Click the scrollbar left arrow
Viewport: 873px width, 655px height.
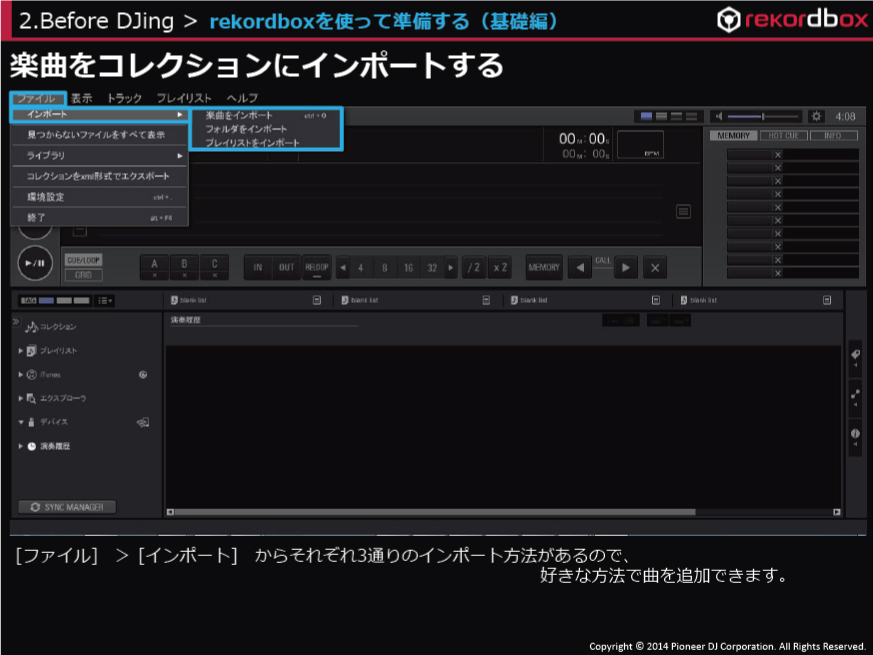[170, 512]
